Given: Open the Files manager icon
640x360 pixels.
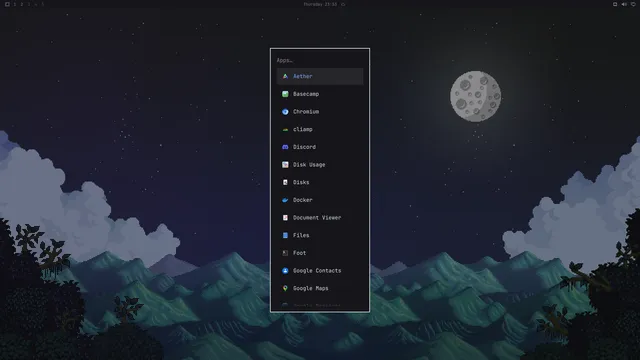Looking at the screenshot, I should pyautogui.click(x=285, y=235).
